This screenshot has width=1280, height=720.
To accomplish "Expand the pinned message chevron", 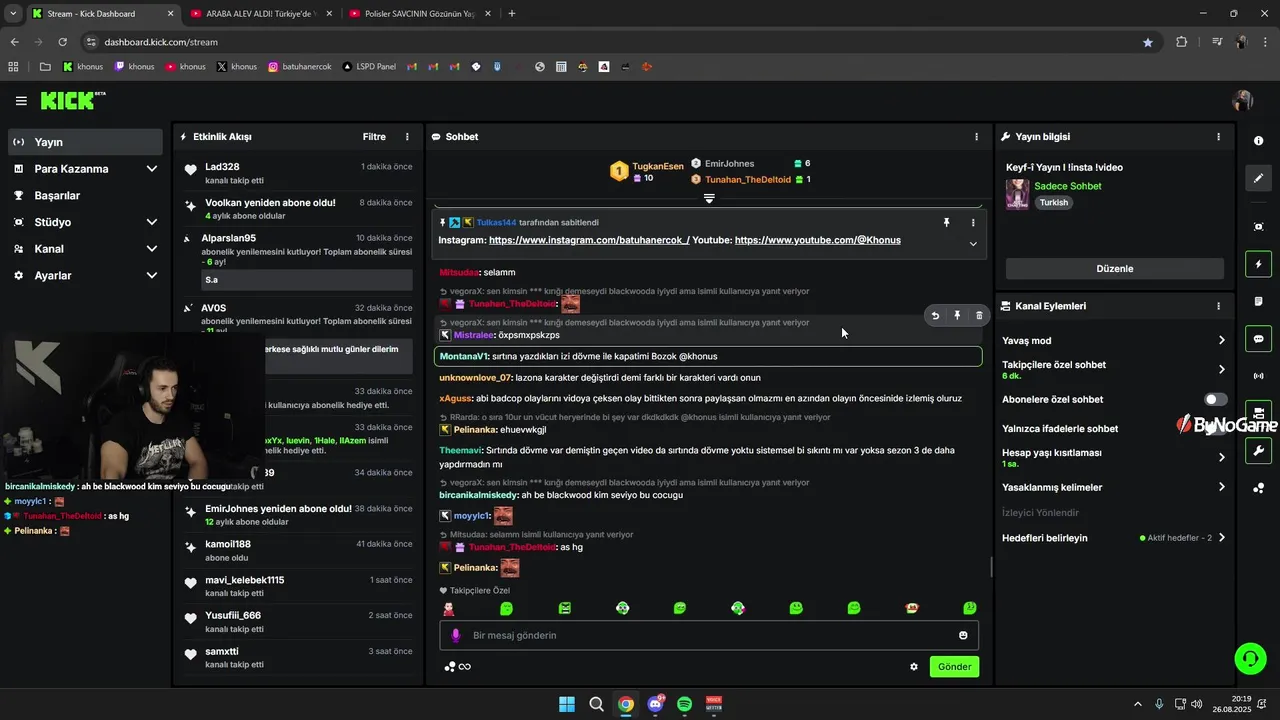I will [973, 244].
